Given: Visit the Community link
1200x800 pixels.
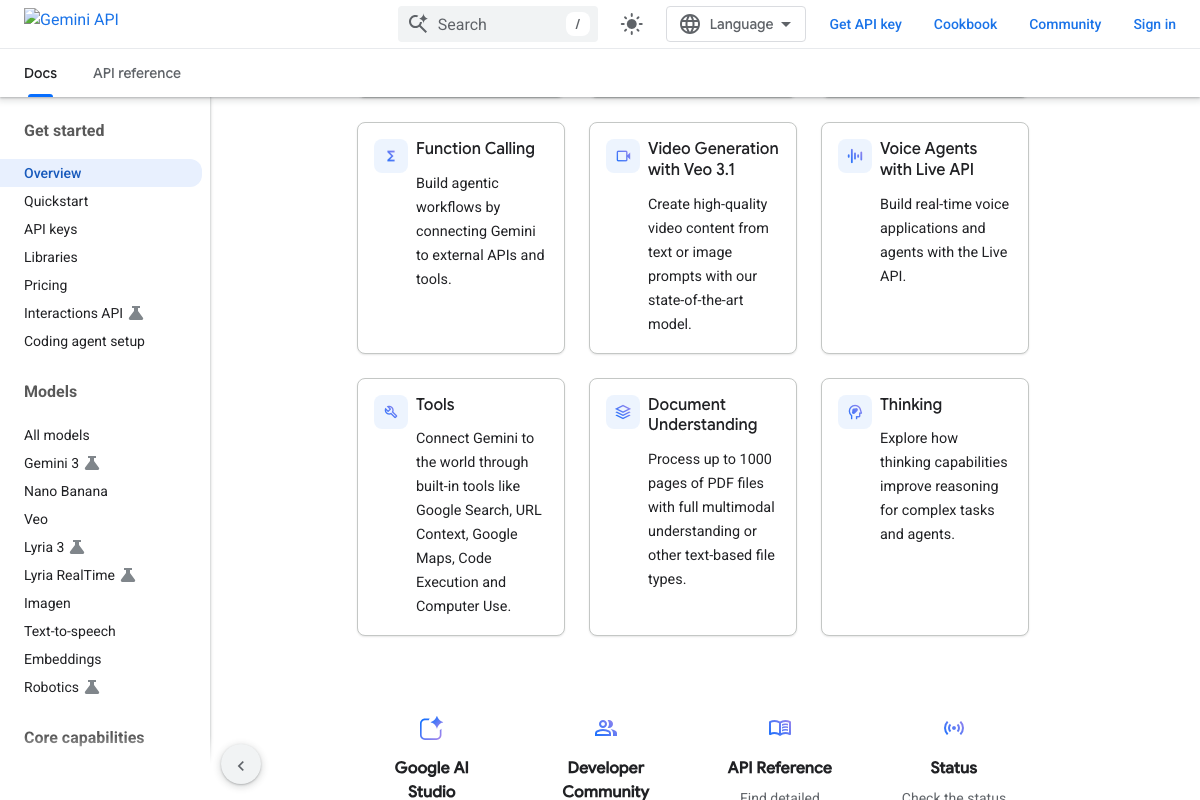Looking at the screenshot, I should (1065, 24).
